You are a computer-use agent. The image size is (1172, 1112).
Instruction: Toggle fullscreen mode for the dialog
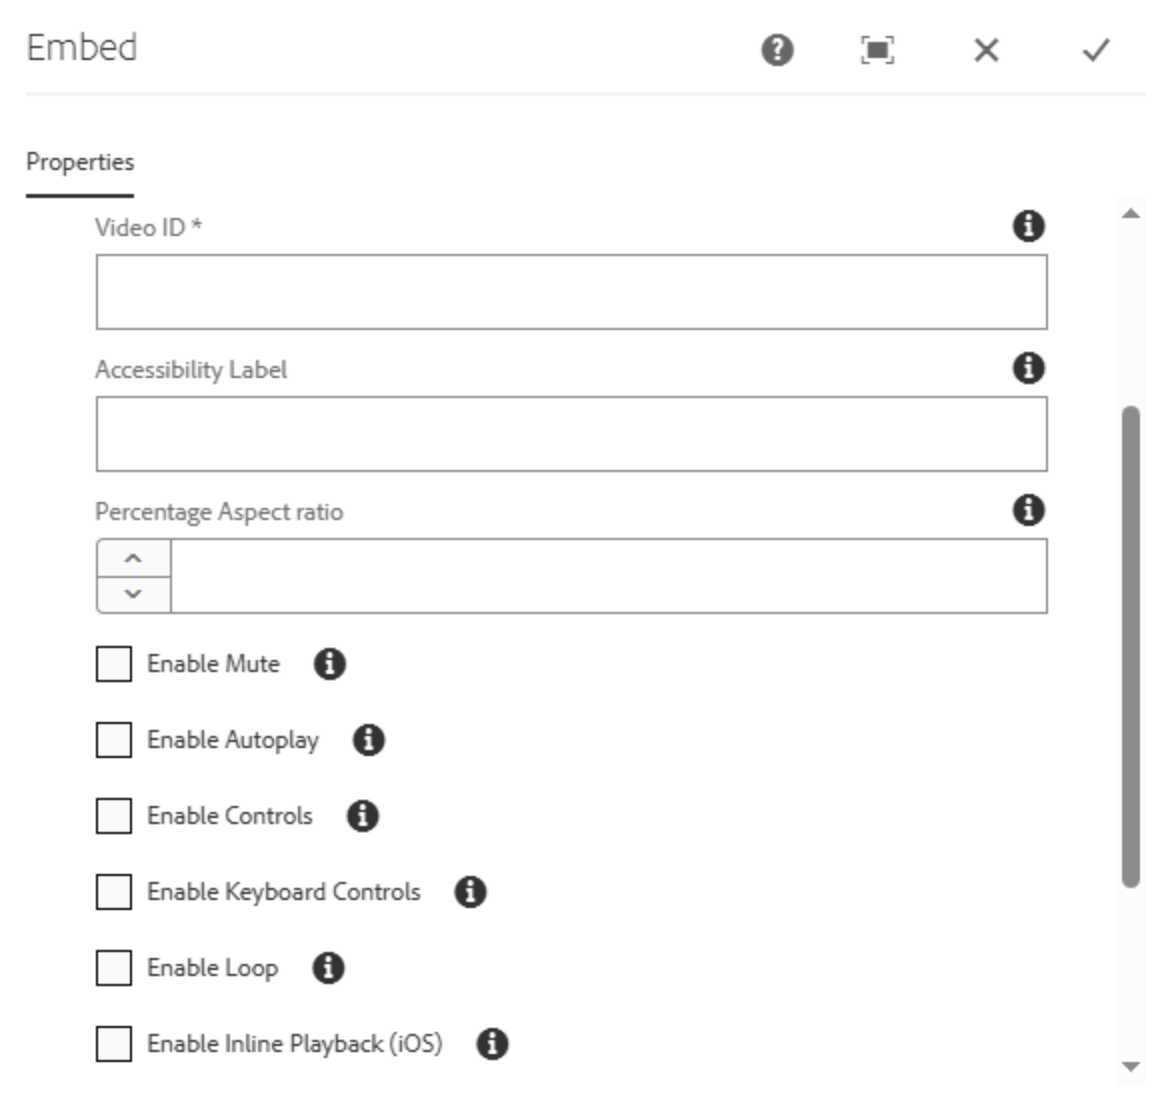878,50
